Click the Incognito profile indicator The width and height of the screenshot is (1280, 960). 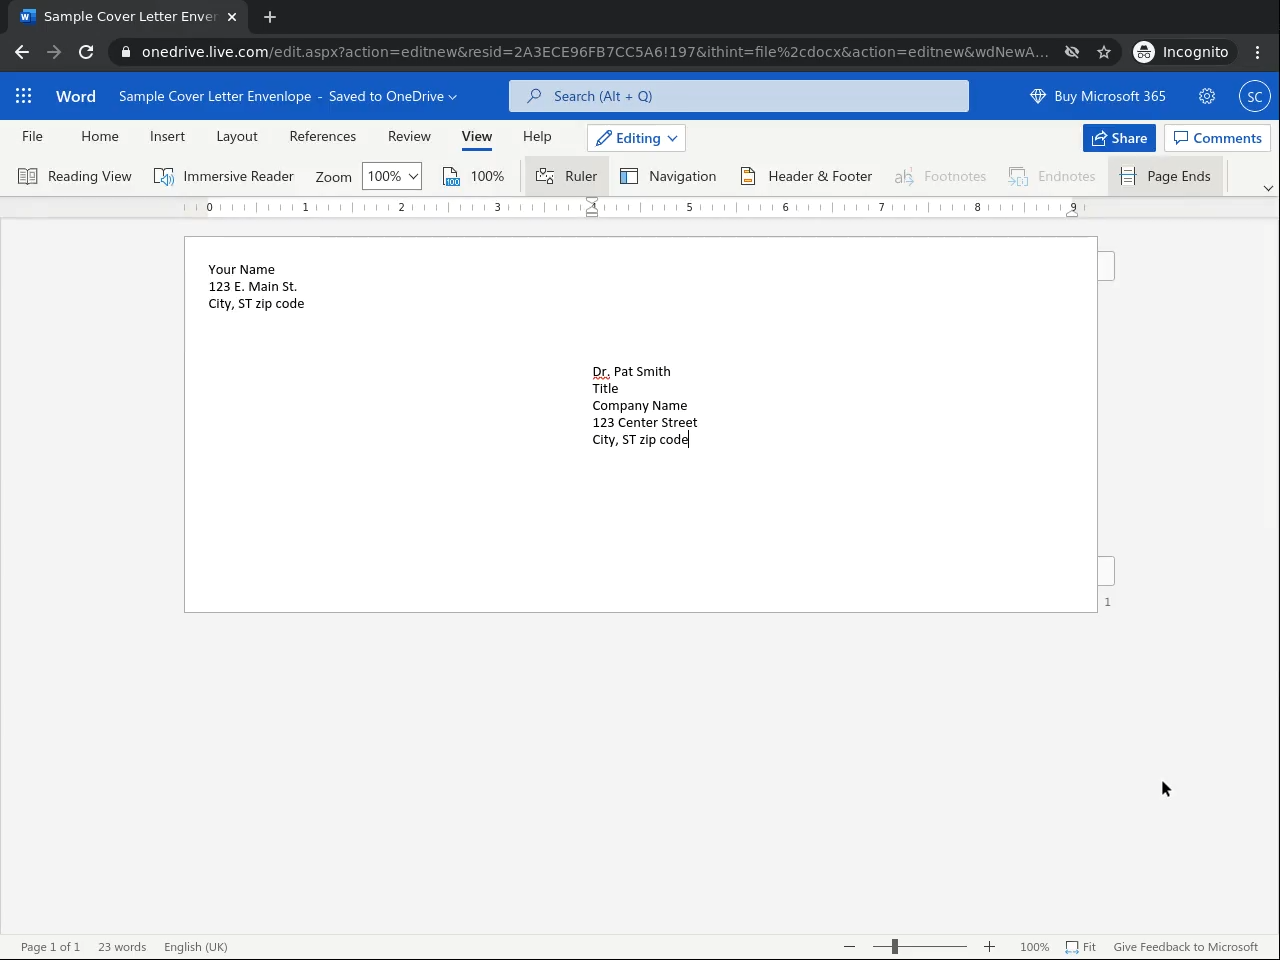[x=1181, y=52]
